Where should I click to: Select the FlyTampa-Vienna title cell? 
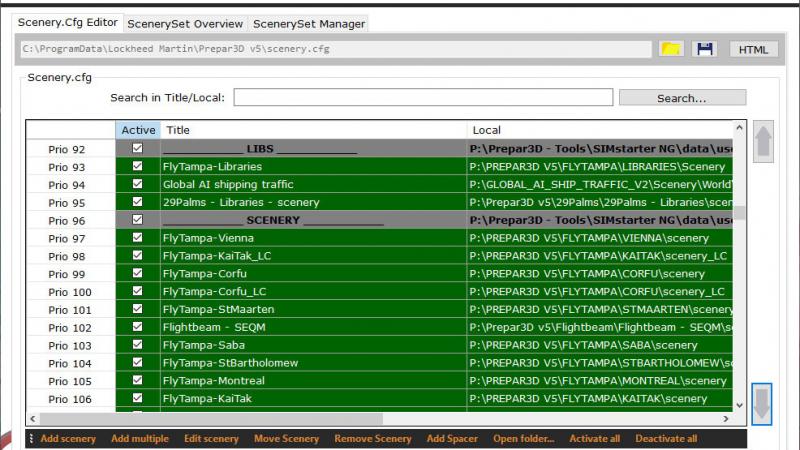pyautogui.click(x=313, y=238)
